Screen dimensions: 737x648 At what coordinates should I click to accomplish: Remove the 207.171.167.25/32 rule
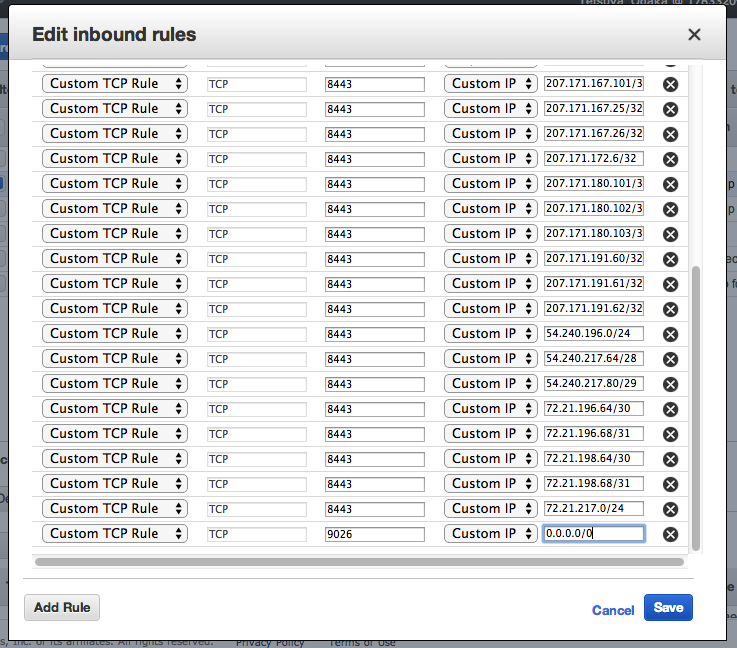[x=670, y=109]
